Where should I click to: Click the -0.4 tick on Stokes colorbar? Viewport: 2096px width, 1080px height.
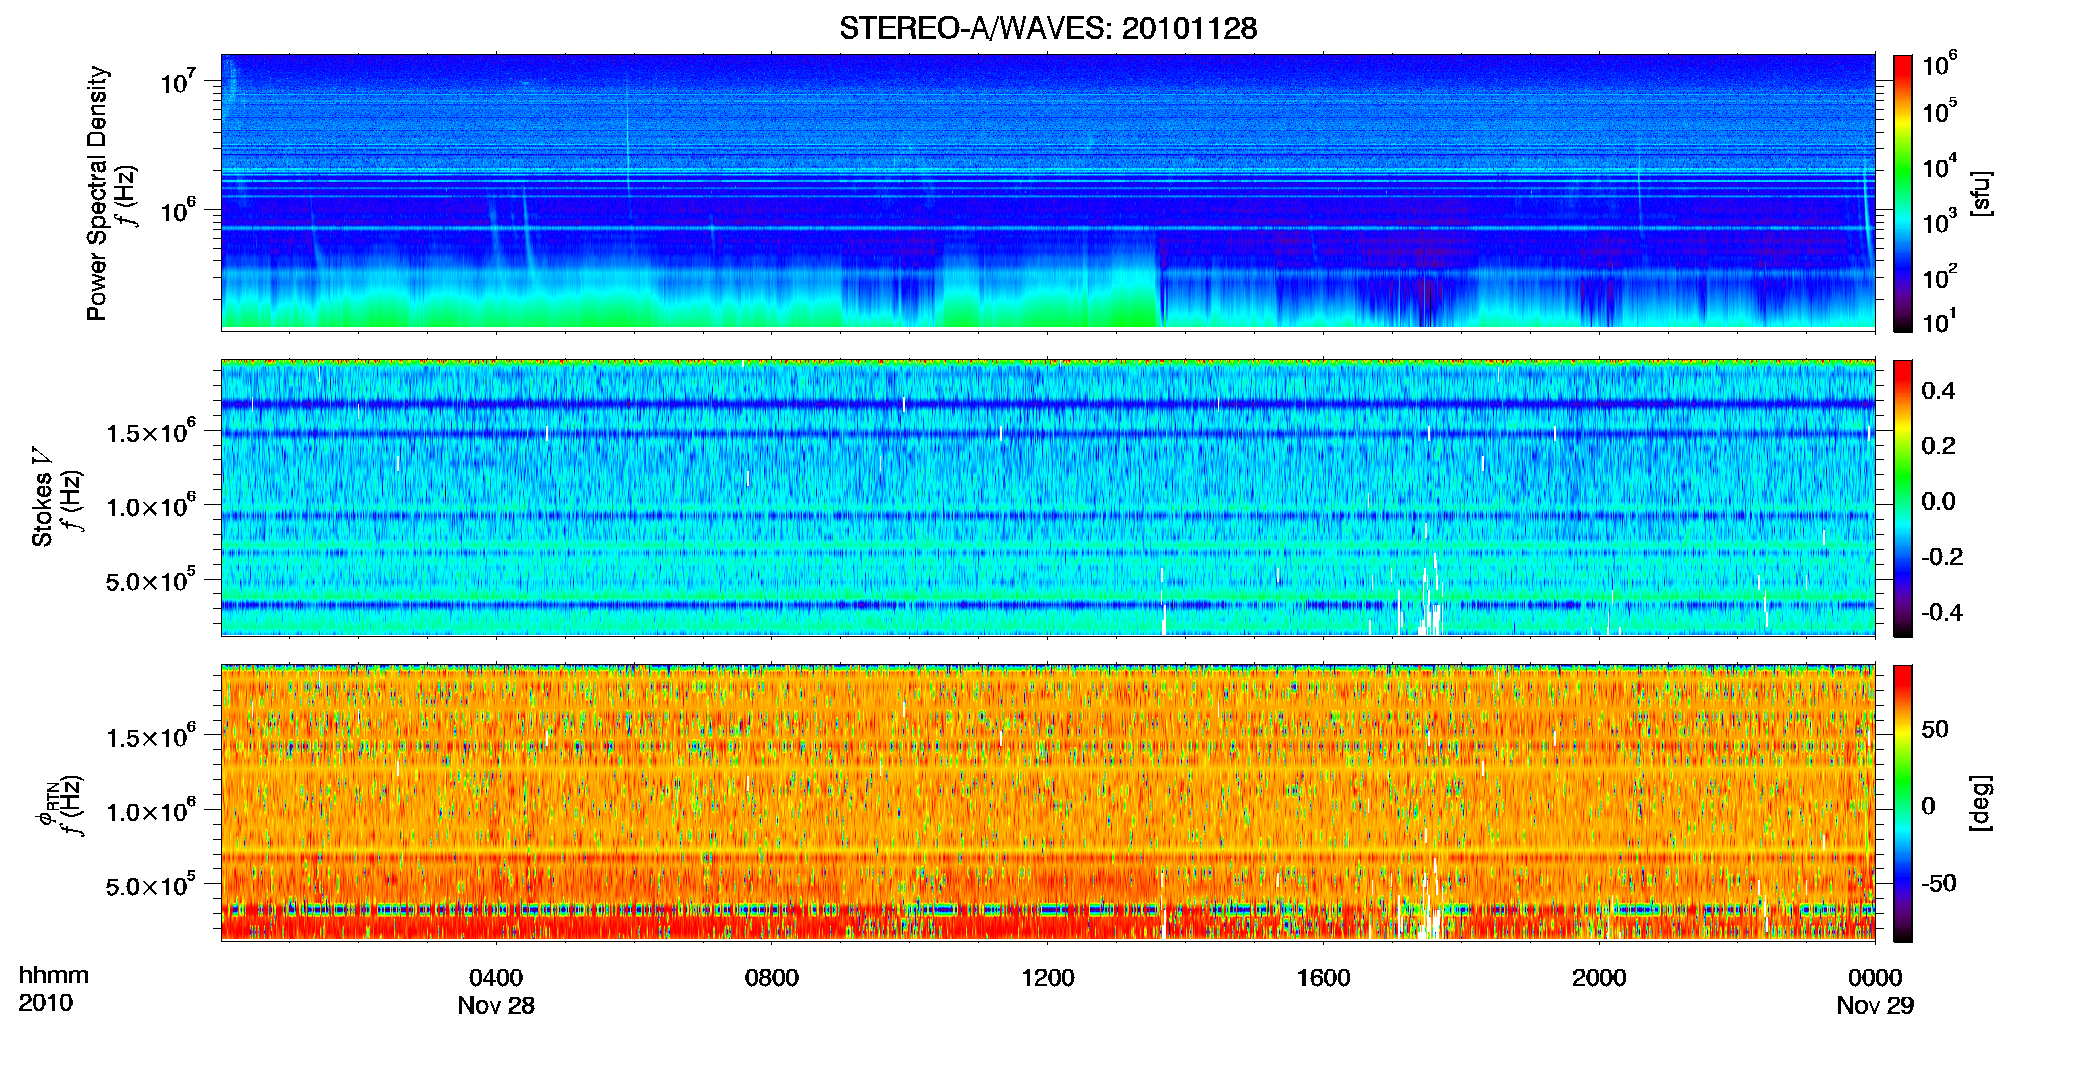pyautogui.click(x=1942, y=613)
